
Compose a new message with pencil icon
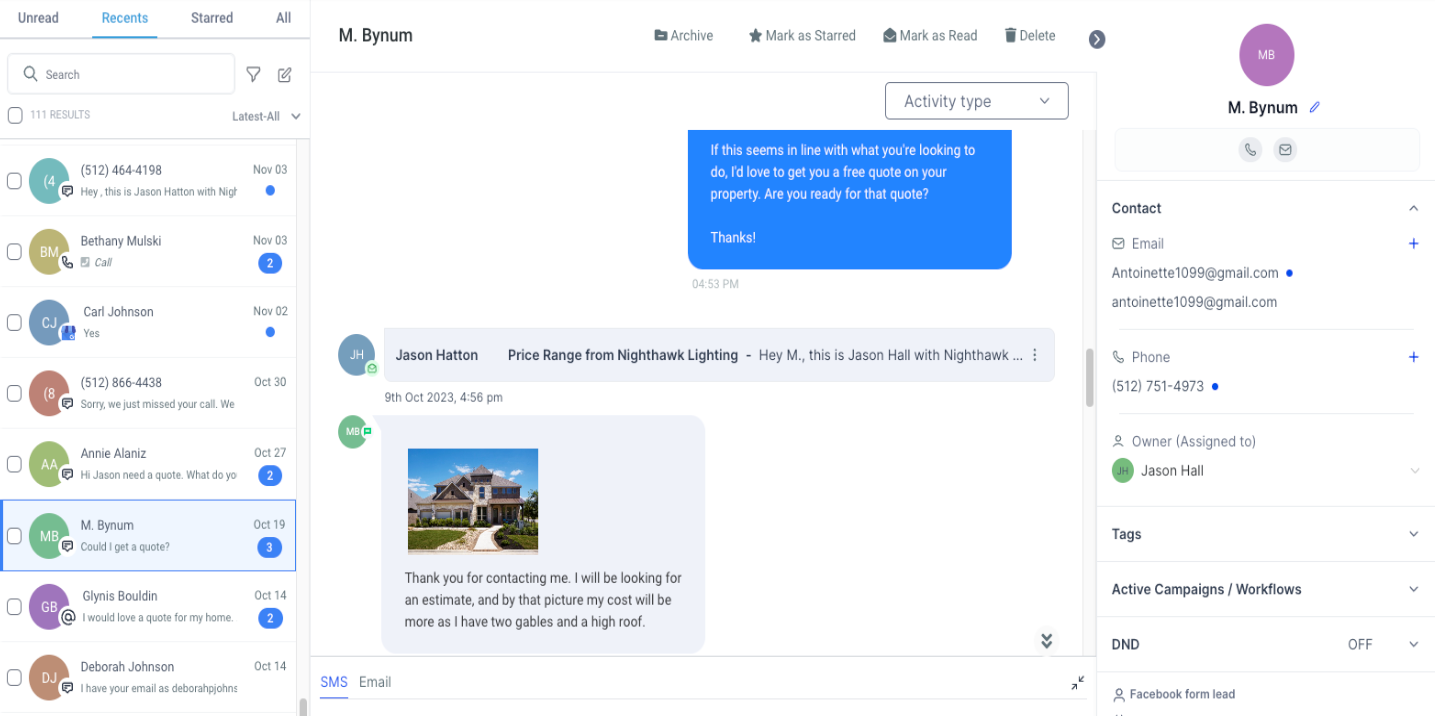pyautogui.click(x=285, y=74)
